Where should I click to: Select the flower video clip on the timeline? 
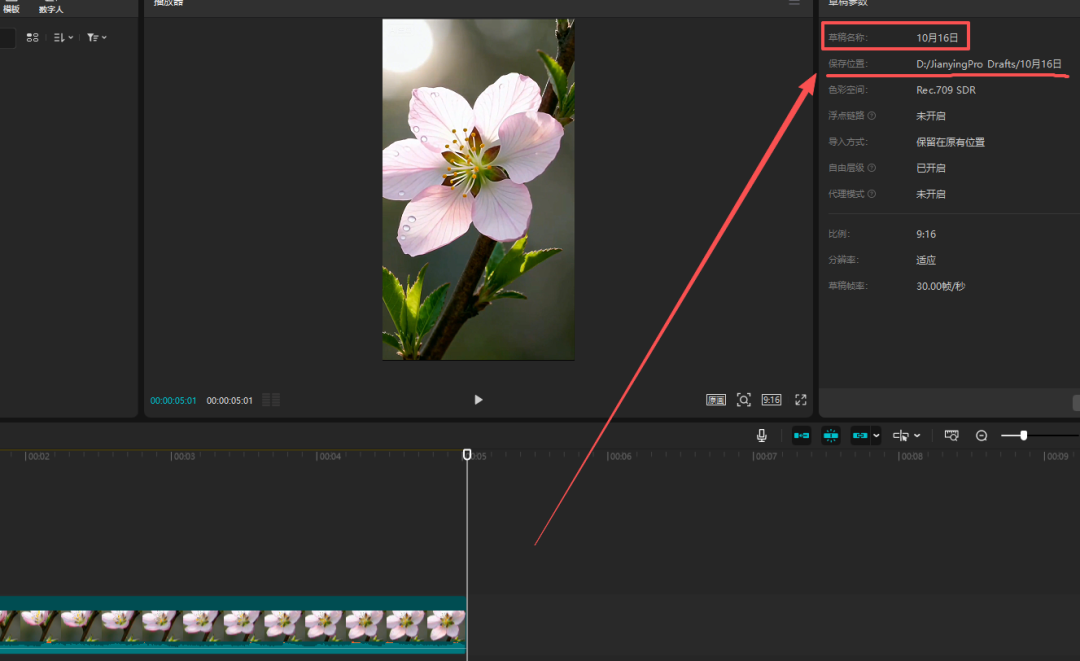(232, 625)
